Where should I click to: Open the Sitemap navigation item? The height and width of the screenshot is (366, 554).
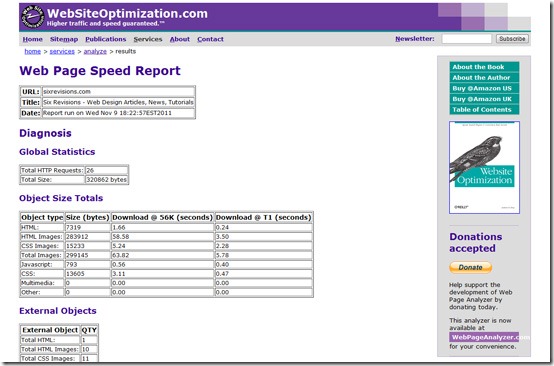click(64, 39)
